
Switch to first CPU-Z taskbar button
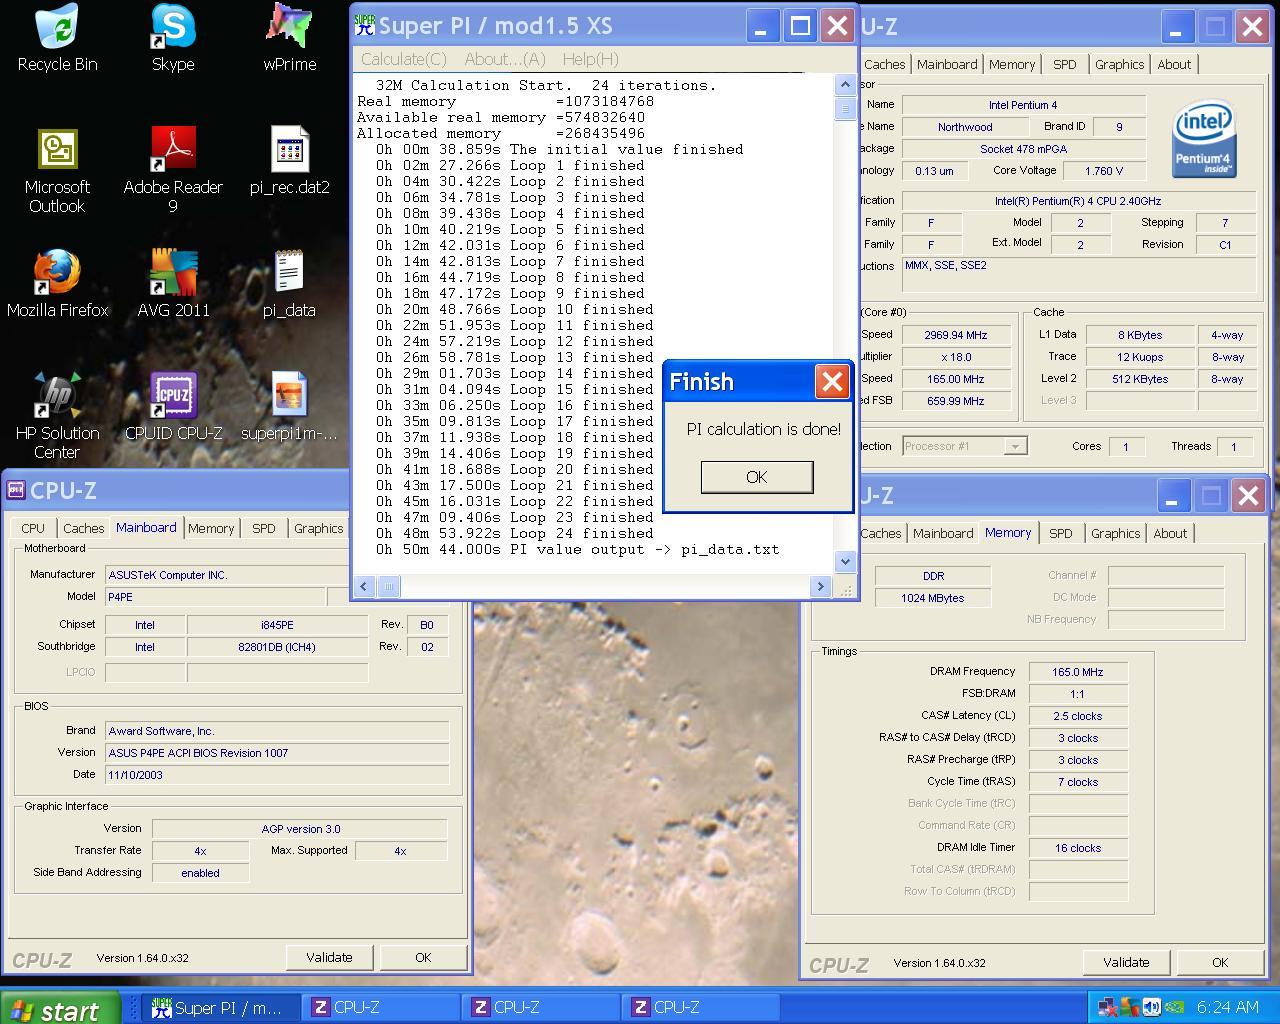point(382,1007)
